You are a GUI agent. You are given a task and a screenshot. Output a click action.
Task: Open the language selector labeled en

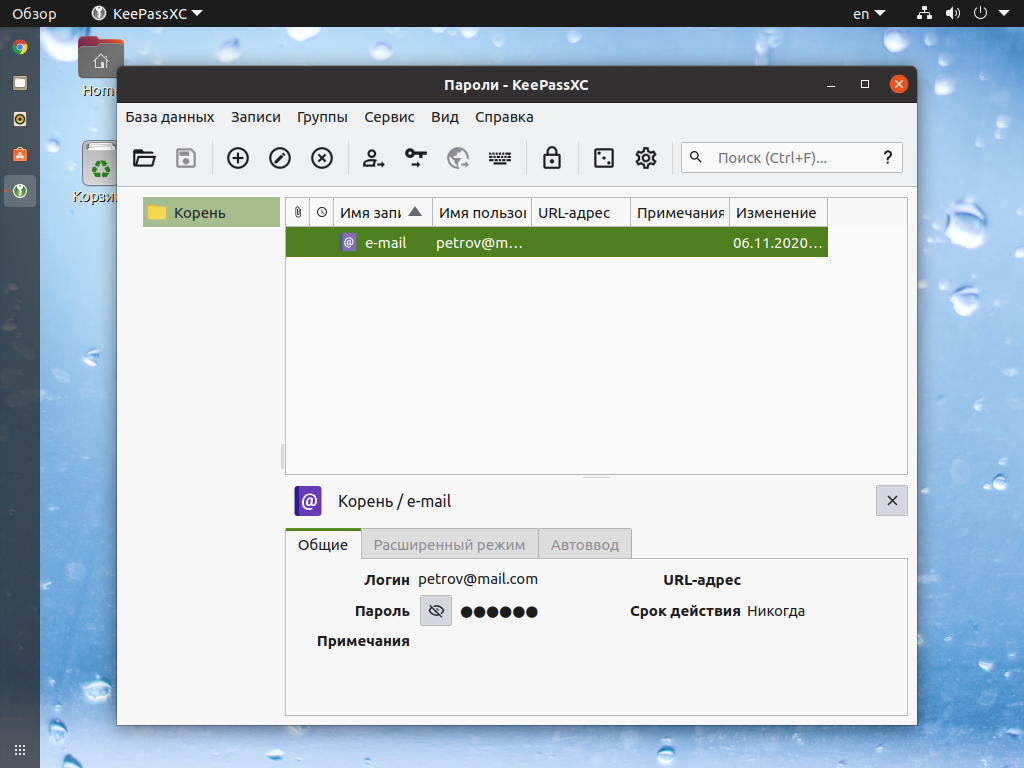coord(869,13)
